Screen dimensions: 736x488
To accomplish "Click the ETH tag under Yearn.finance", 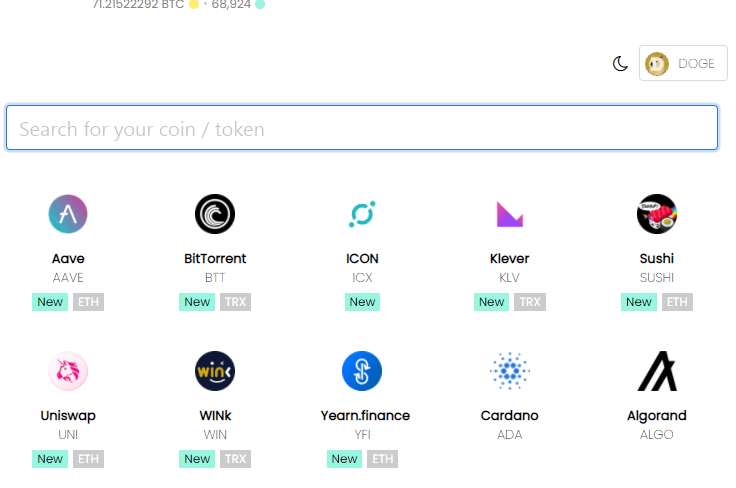I will [x=383, y=459].
